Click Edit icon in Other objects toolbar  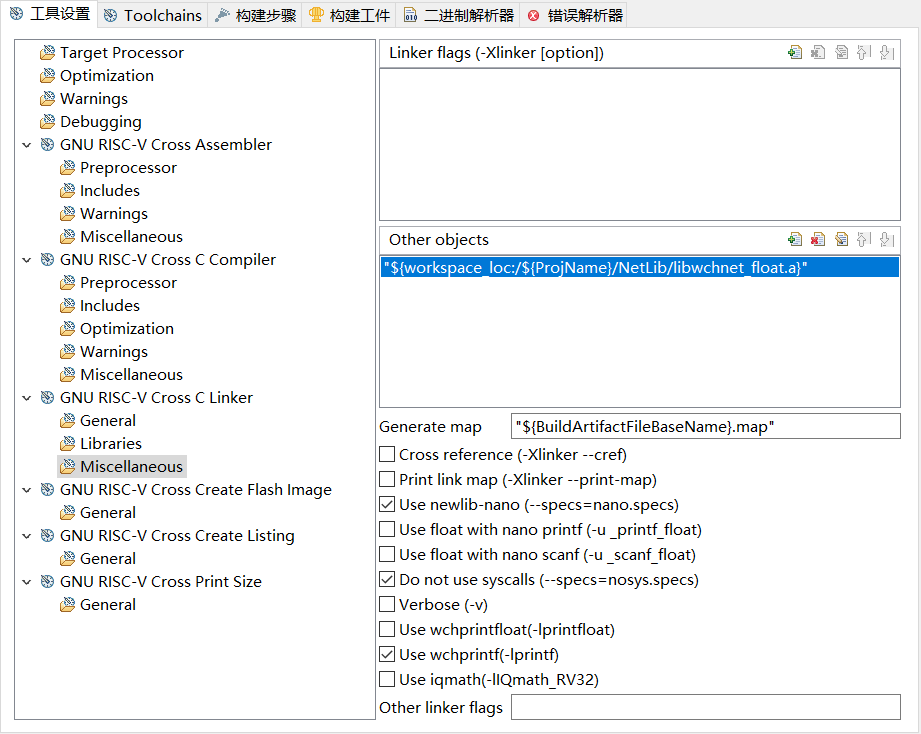(841, 240)
